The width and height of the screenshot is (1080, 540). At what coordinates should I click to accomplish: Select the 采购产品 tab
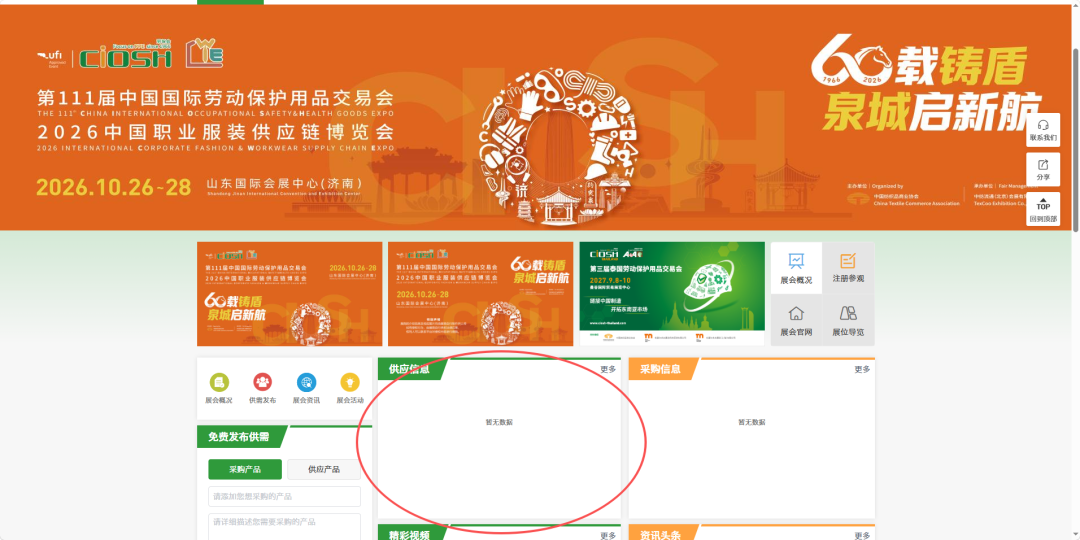(x=245, y=469)
